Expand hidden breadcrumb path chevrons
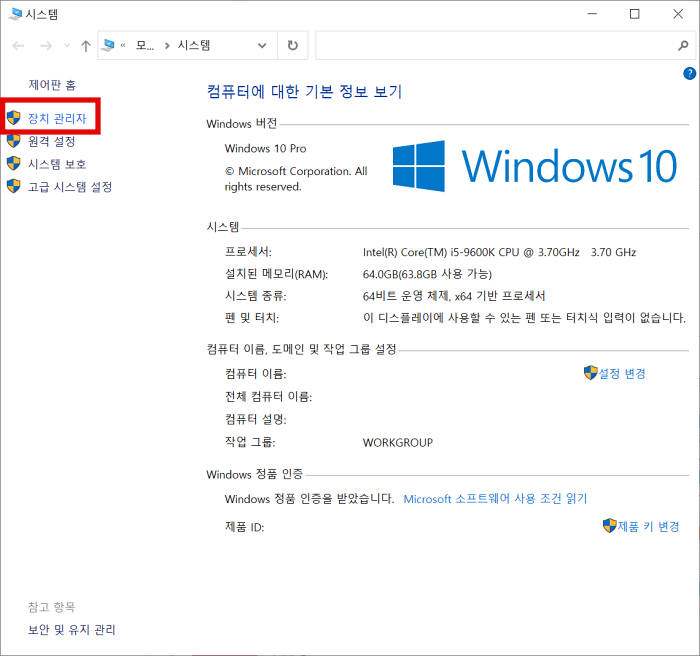Viewport: 700px width, 656px height. click(x=123, y=45)
